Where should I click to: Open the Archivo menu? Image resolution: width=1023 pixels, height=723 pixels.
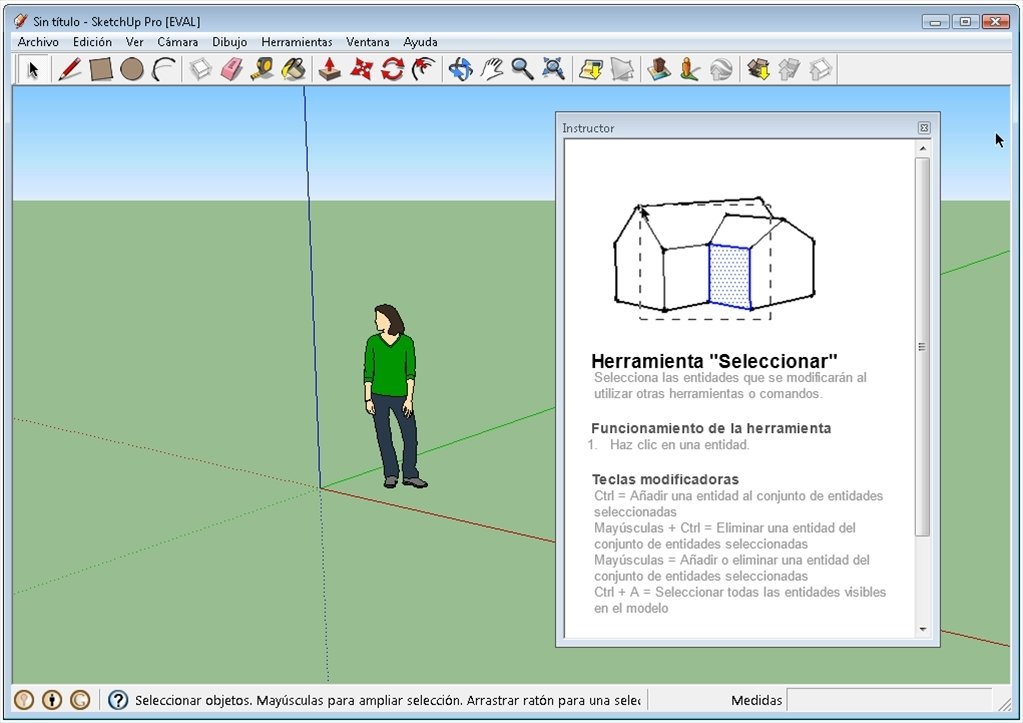(38, 42)
